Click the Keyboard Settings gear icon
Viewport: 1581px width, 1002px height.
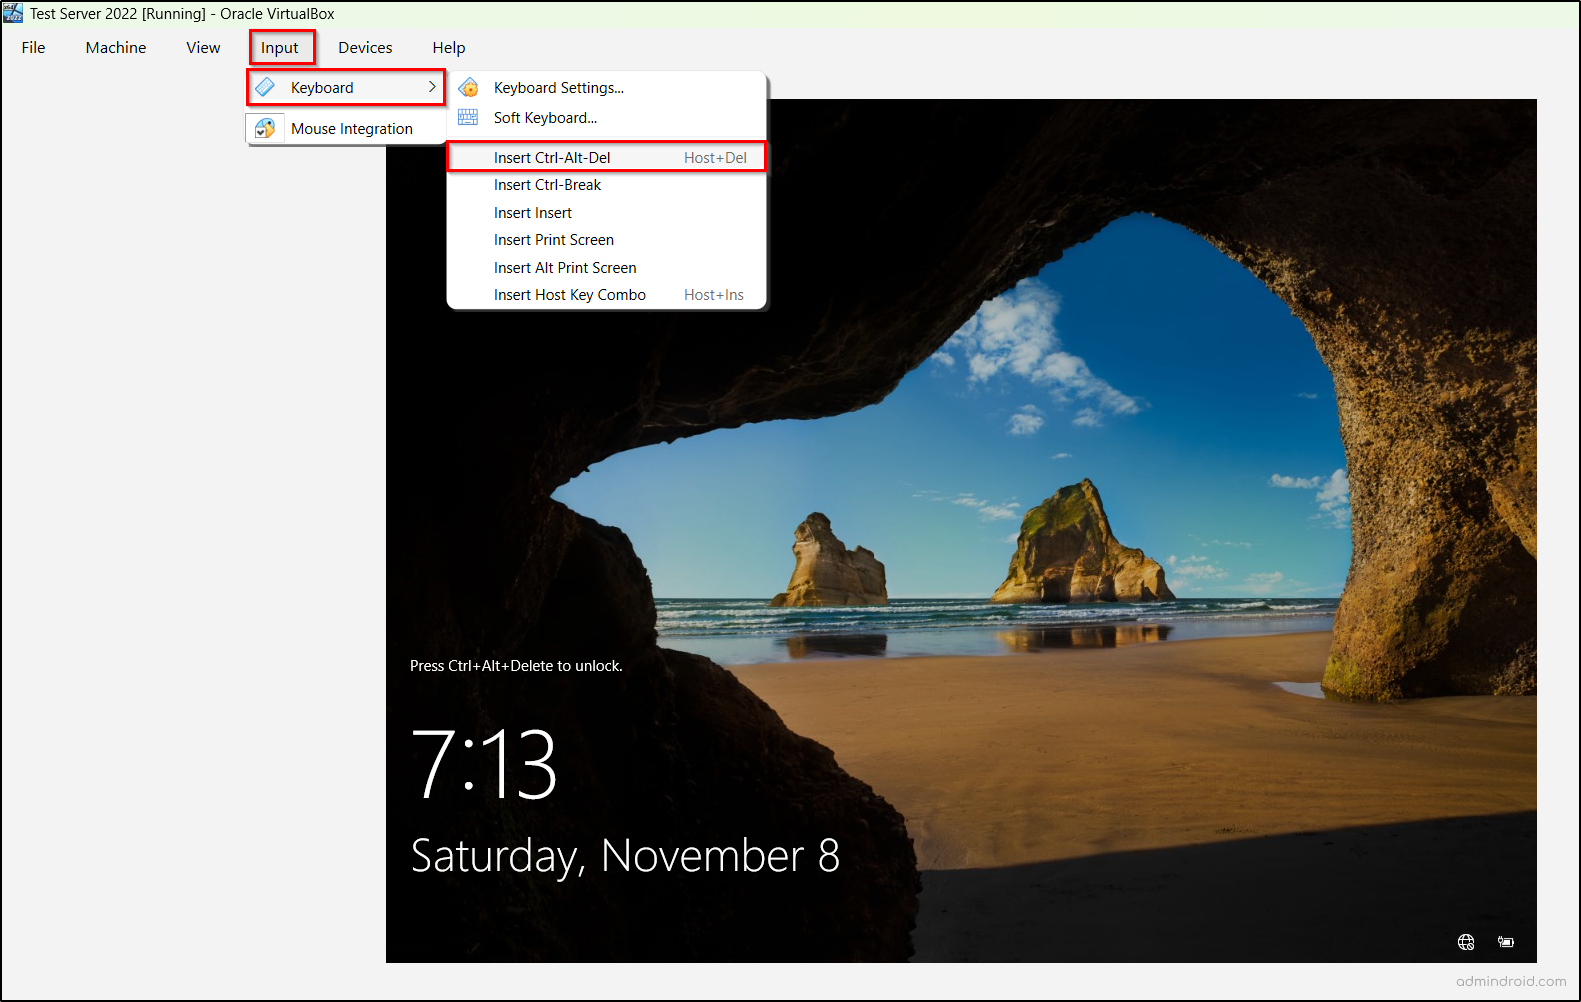tap(468, 88)
